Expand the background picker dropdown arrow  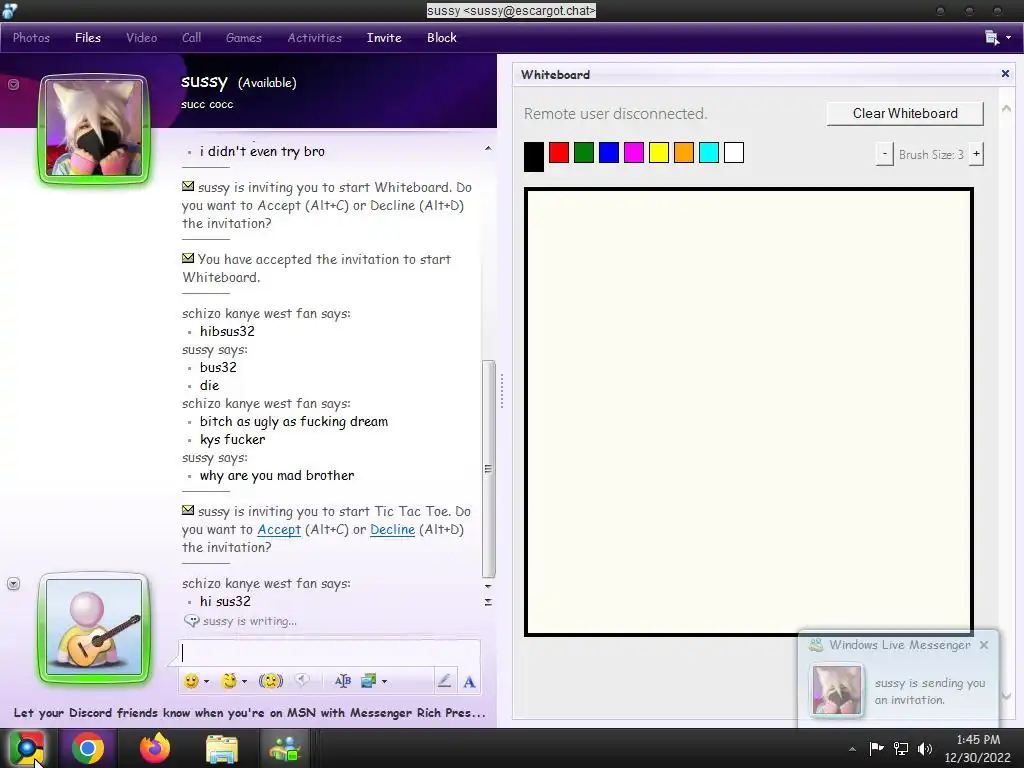click(384, 682)
